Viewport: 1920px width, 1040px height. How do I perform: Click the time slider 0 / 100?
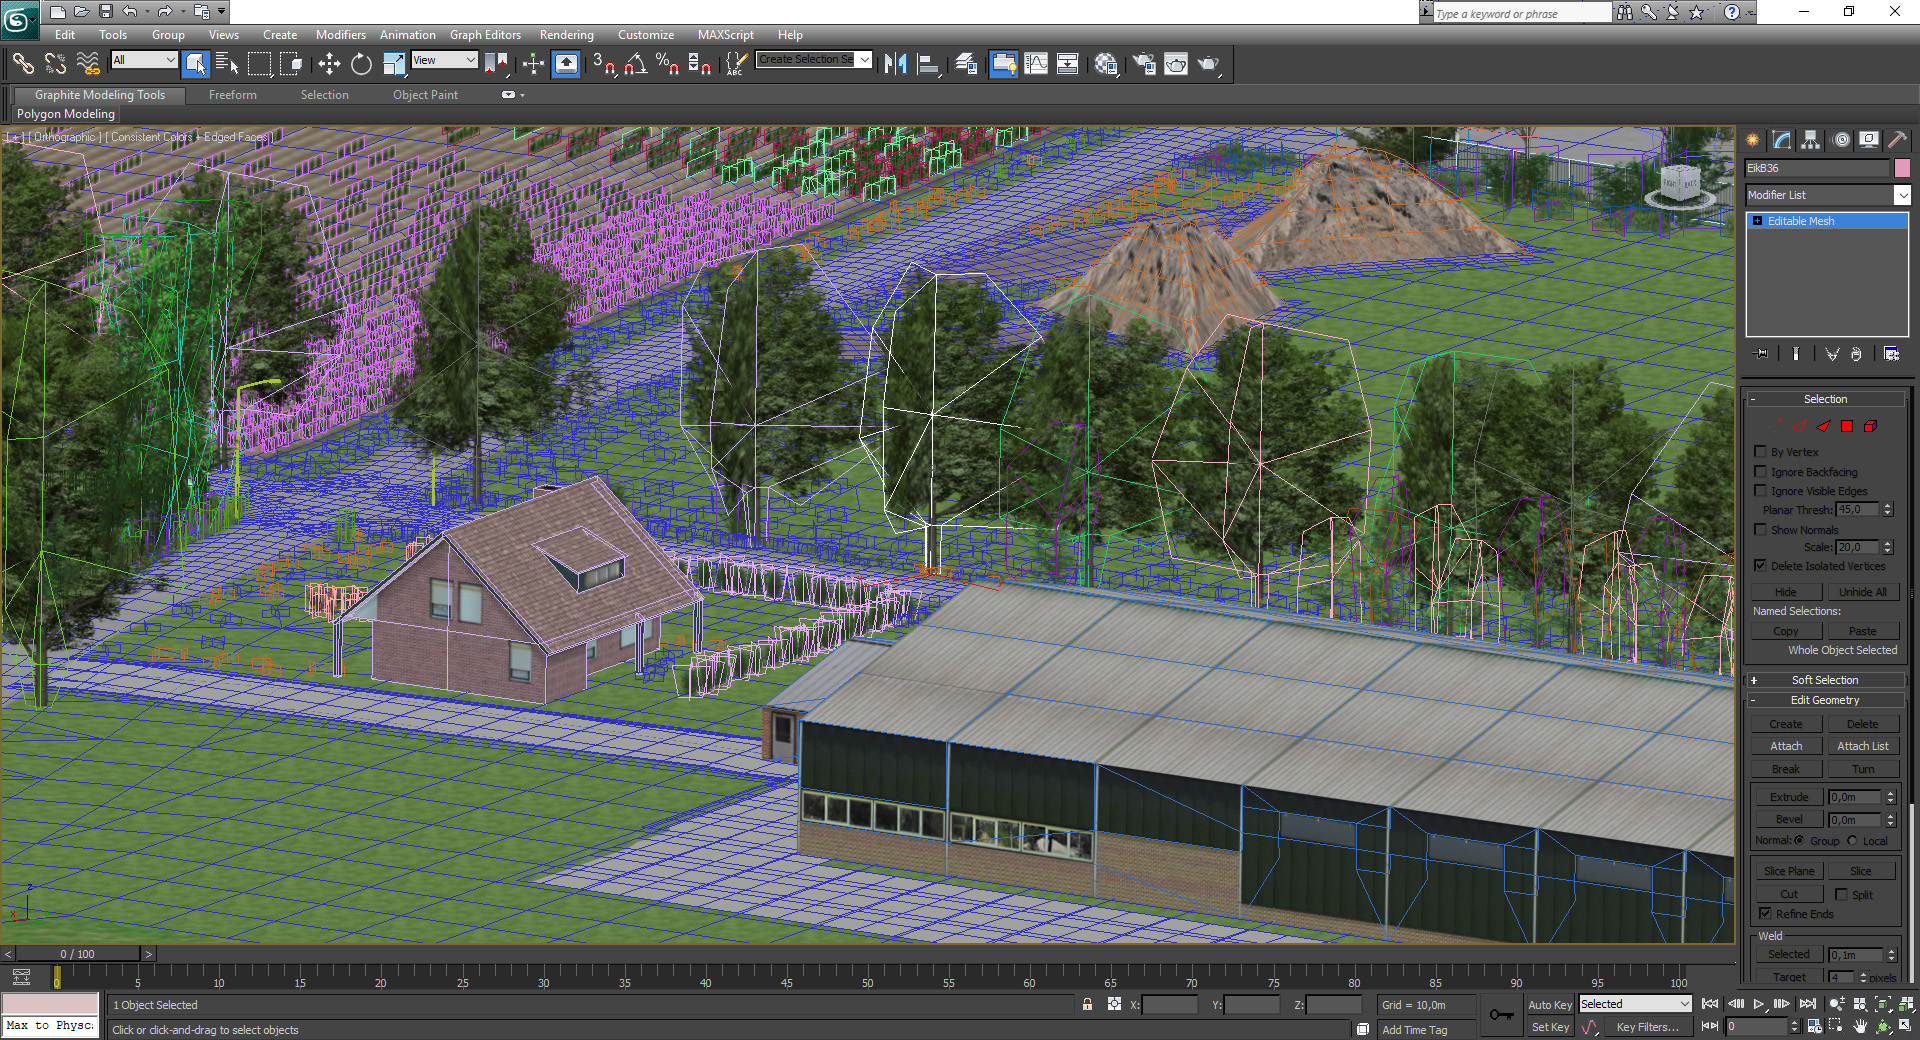pyautogui.click(x=77, y=954)
